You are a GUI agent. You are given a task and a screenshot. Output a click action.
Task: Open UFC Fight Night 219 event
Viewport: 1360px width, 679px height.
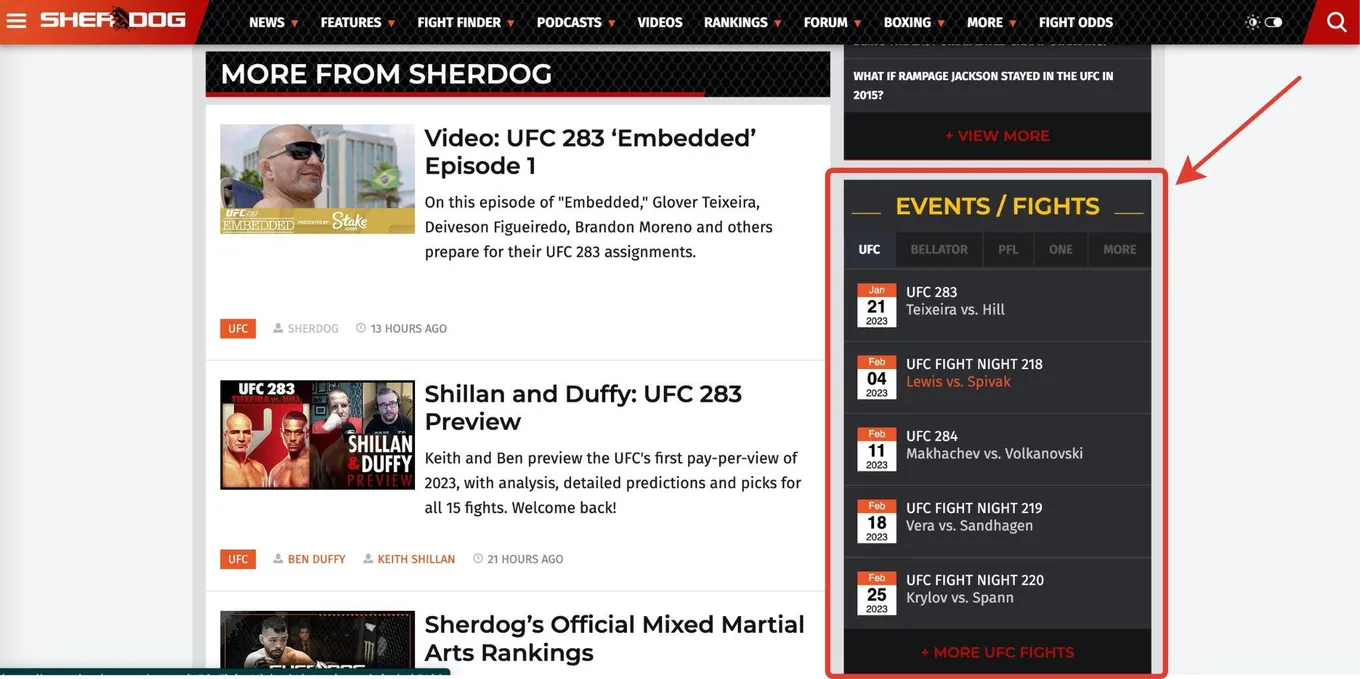coord(997,521)
